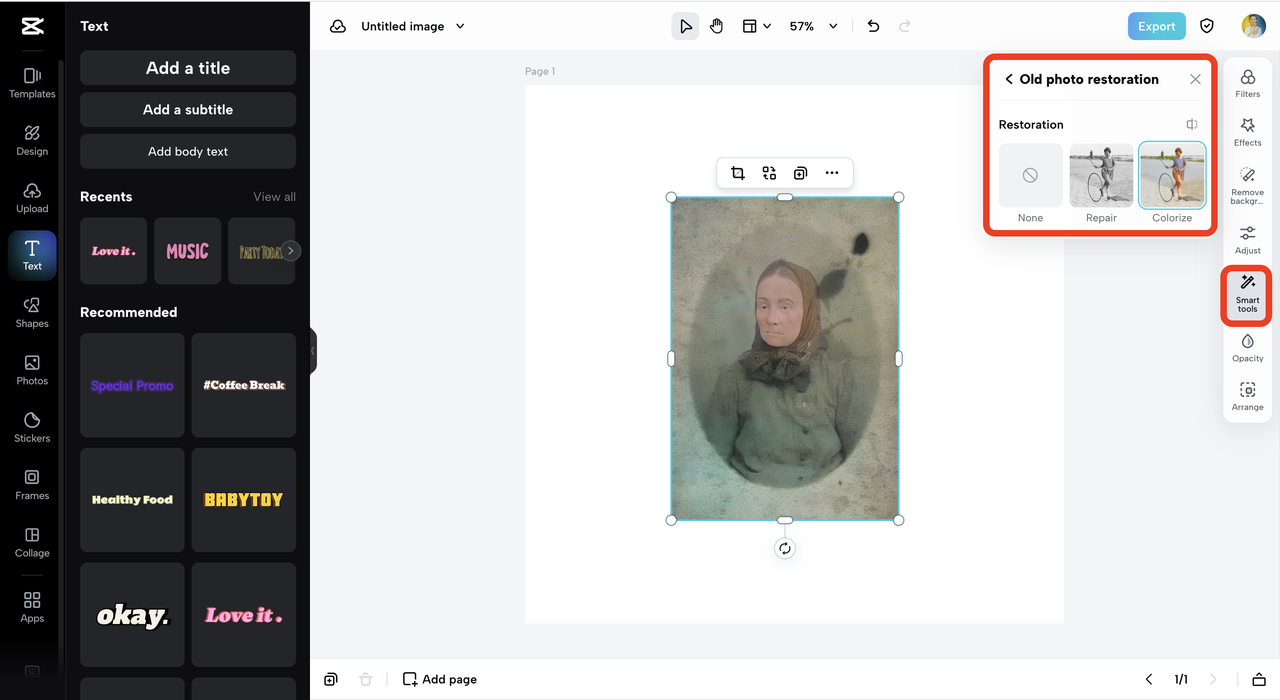1280x700 pixels.
Task: Open the Stickers sidebar panel
Action: [32, 427]
